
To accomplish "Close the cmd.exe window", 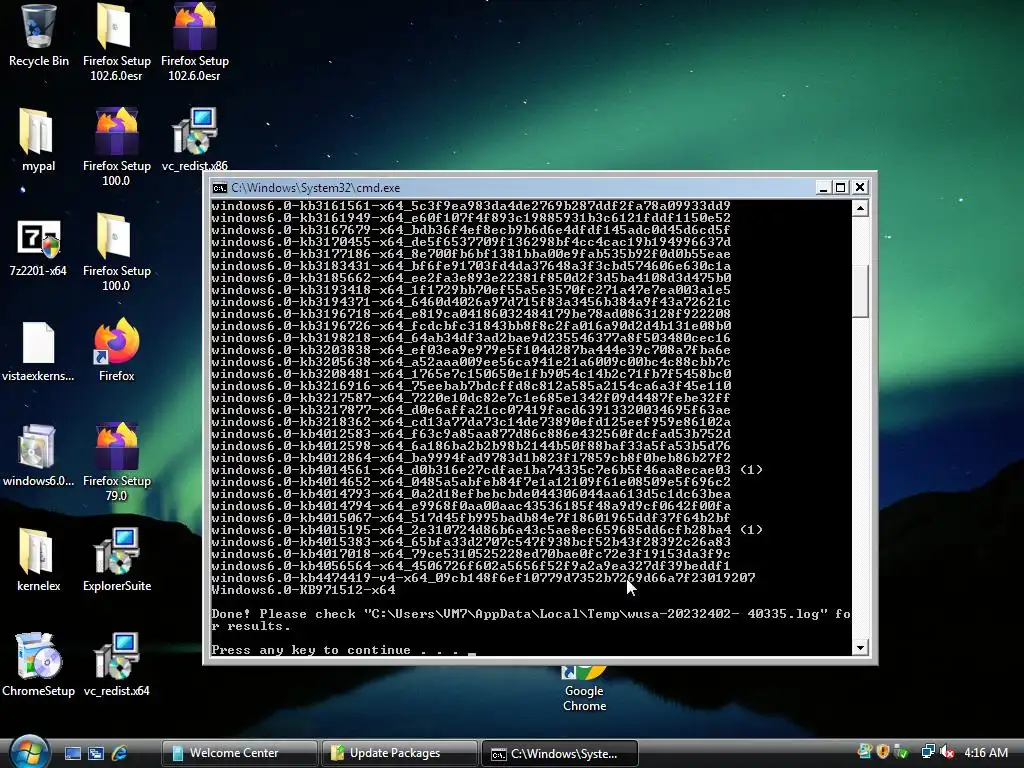I will click(860, 188).
